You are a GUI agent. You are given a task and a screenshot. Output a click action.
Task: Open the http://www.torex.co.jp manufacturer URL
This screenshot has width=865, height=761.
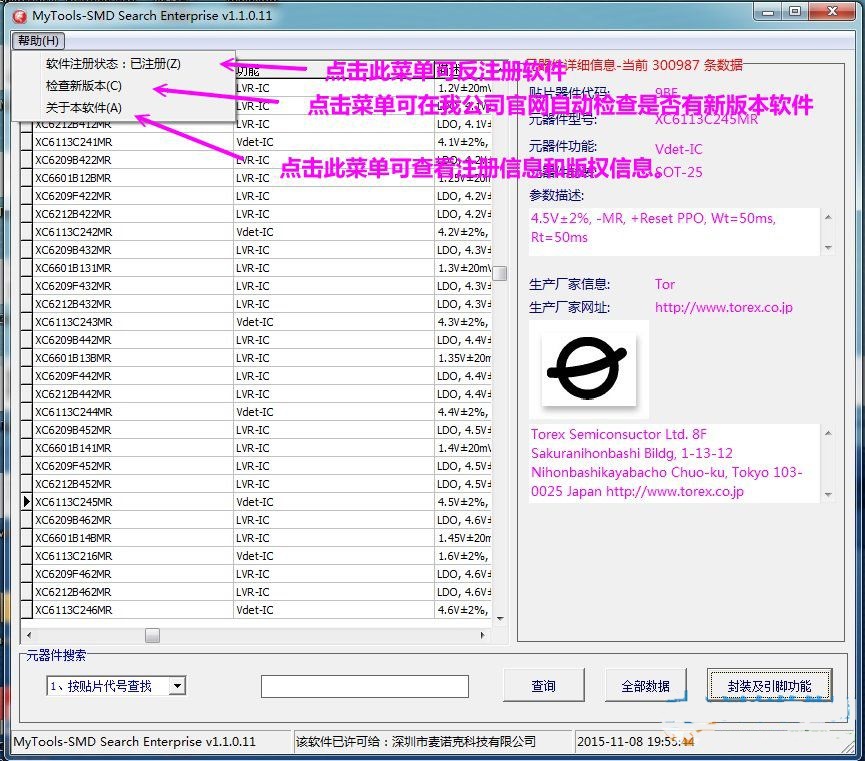(723, 307)
